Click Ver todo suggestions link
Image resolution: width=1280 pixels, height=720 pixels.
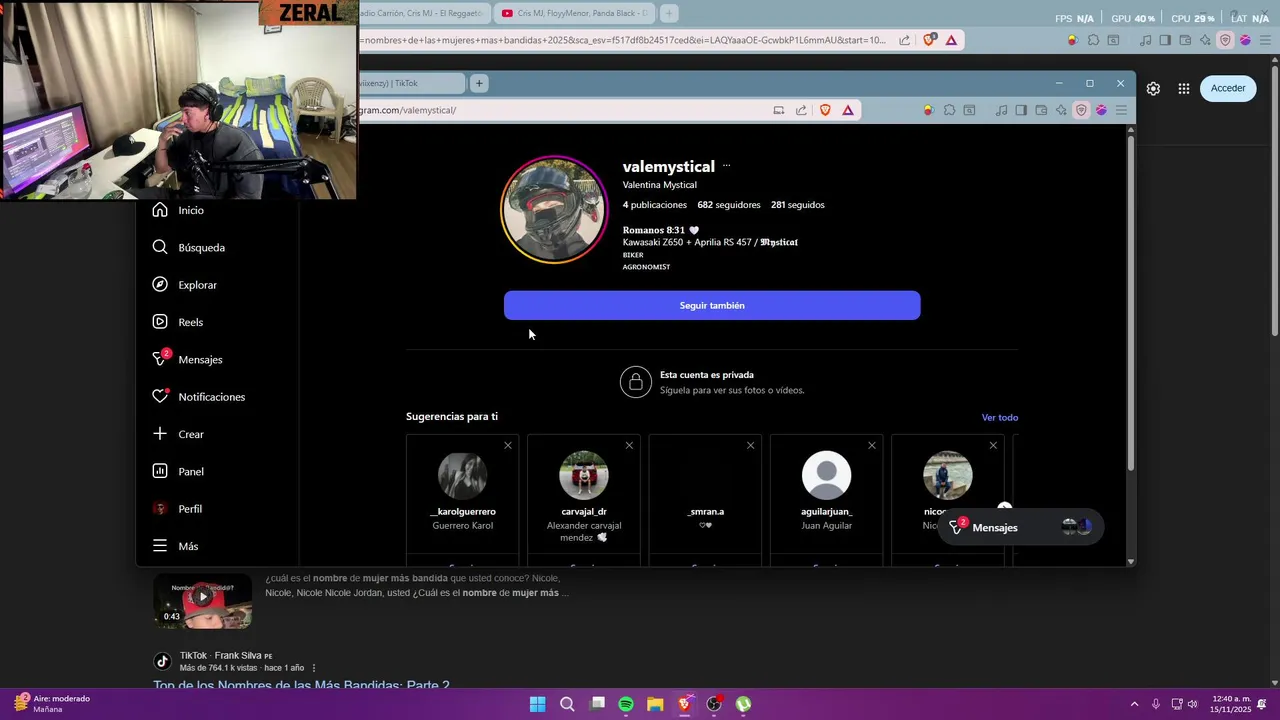1000,417
